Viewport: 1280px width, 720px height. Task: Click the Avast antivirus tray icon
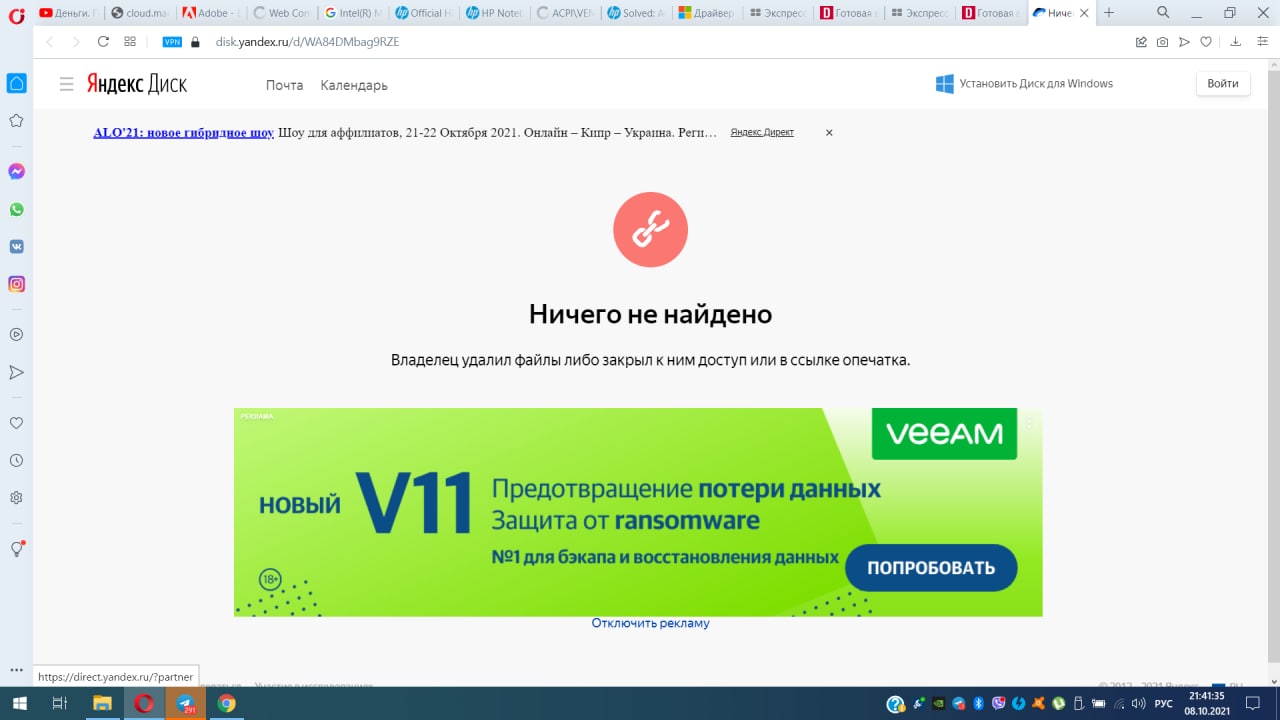[x=1038, y=704]
